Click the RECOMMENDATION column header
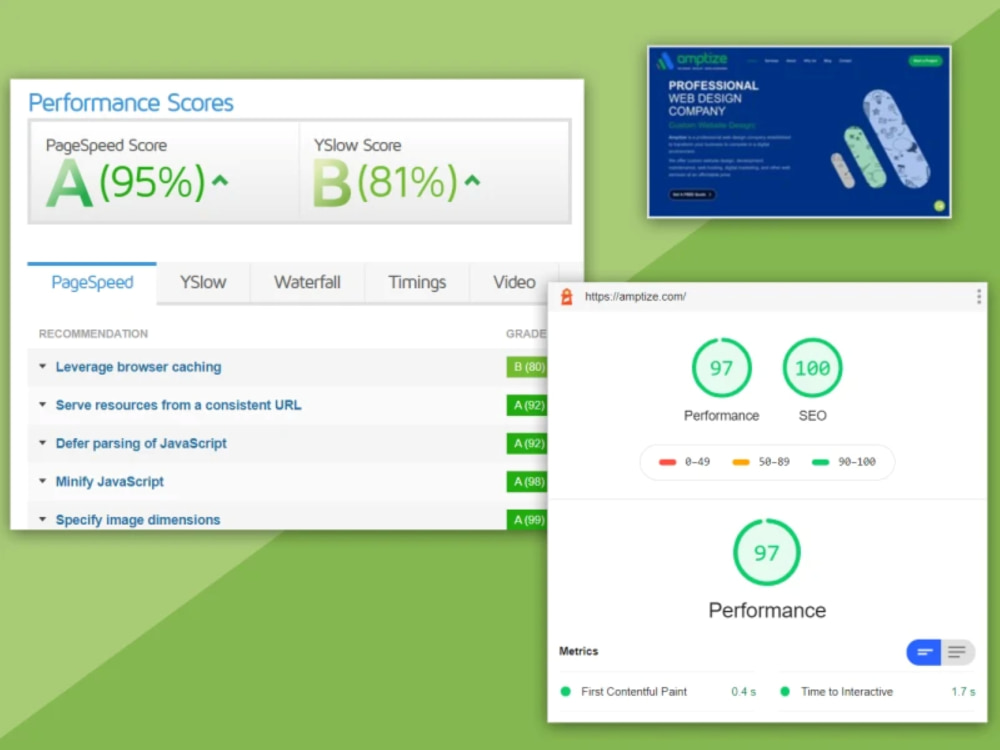Screen dimensions: 1000x750 pos(93,334)
